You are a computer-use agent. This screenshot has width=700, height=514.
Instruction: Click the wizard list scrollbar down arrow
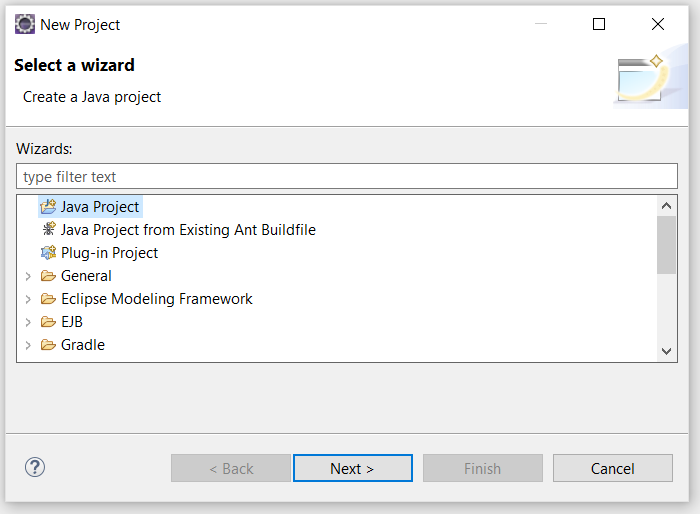[666, 351]
